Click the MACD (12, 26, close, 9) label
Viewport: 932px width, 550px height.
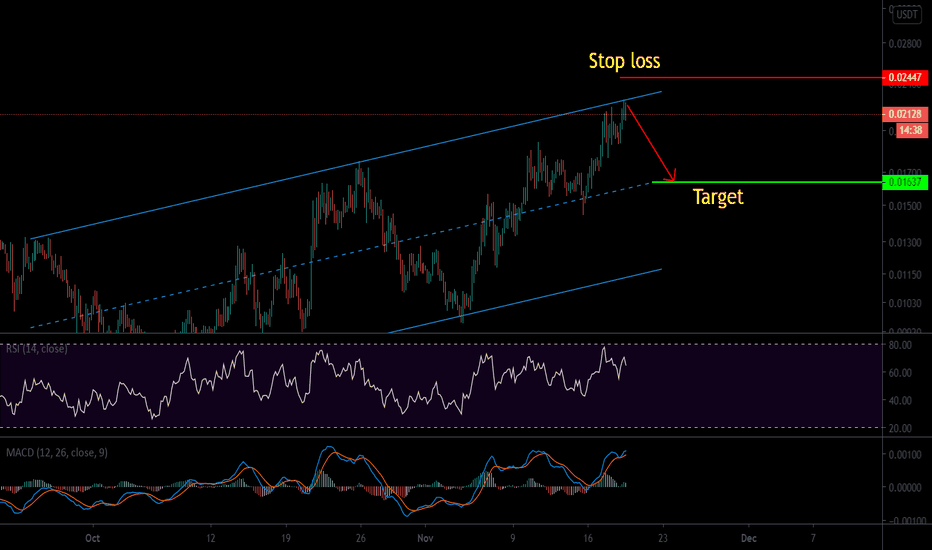pos(56,452)
